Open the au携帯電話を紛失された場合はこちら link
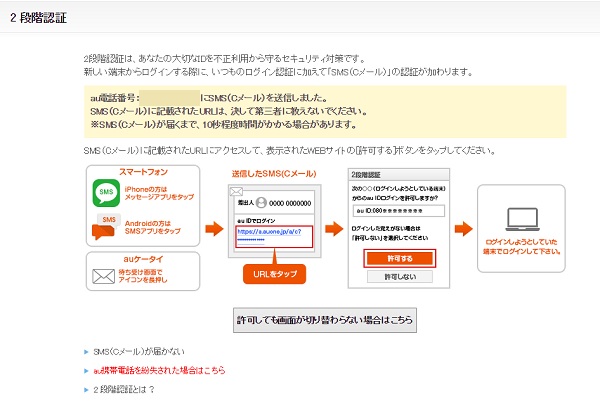This screenshot has width=600, height=402. (x=159, y=370)
